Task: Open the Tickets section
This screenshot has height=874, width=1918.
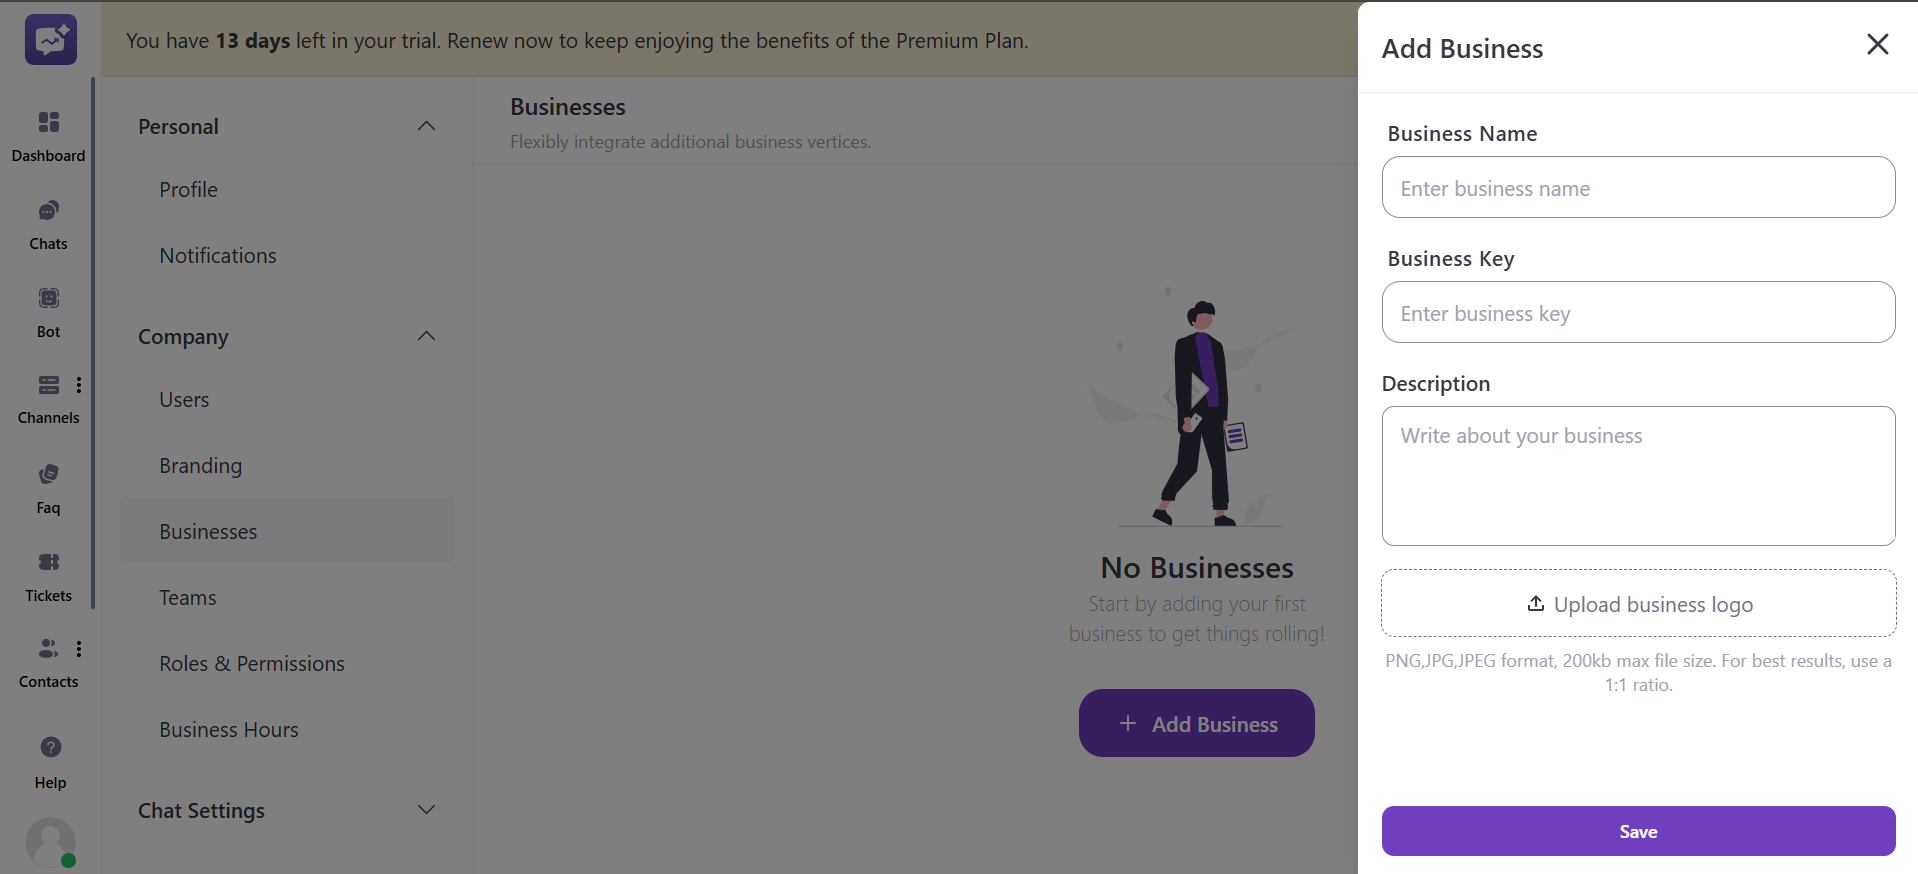Action: tap(48, 575)
